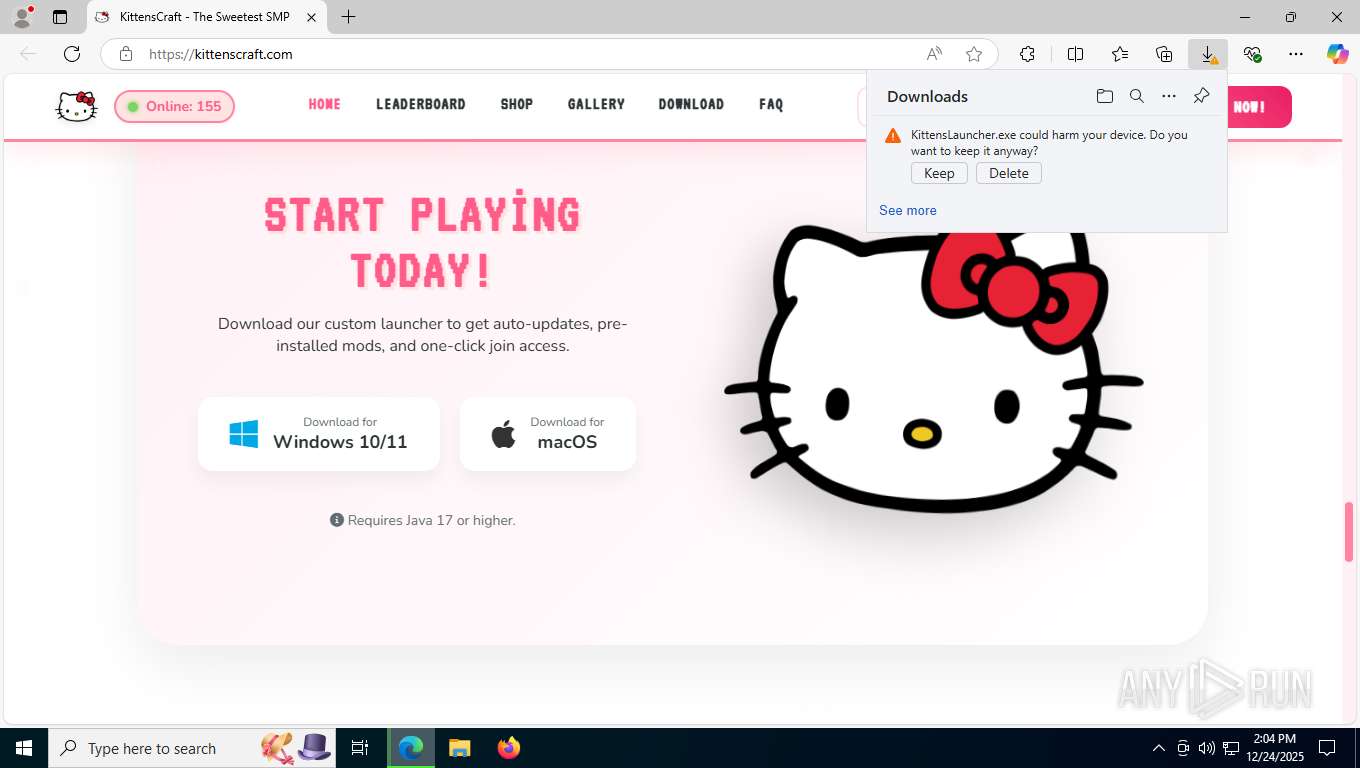Screen dimensions: 1360x768
Task: Open the Collections icon
Action: pos(1164,54)
